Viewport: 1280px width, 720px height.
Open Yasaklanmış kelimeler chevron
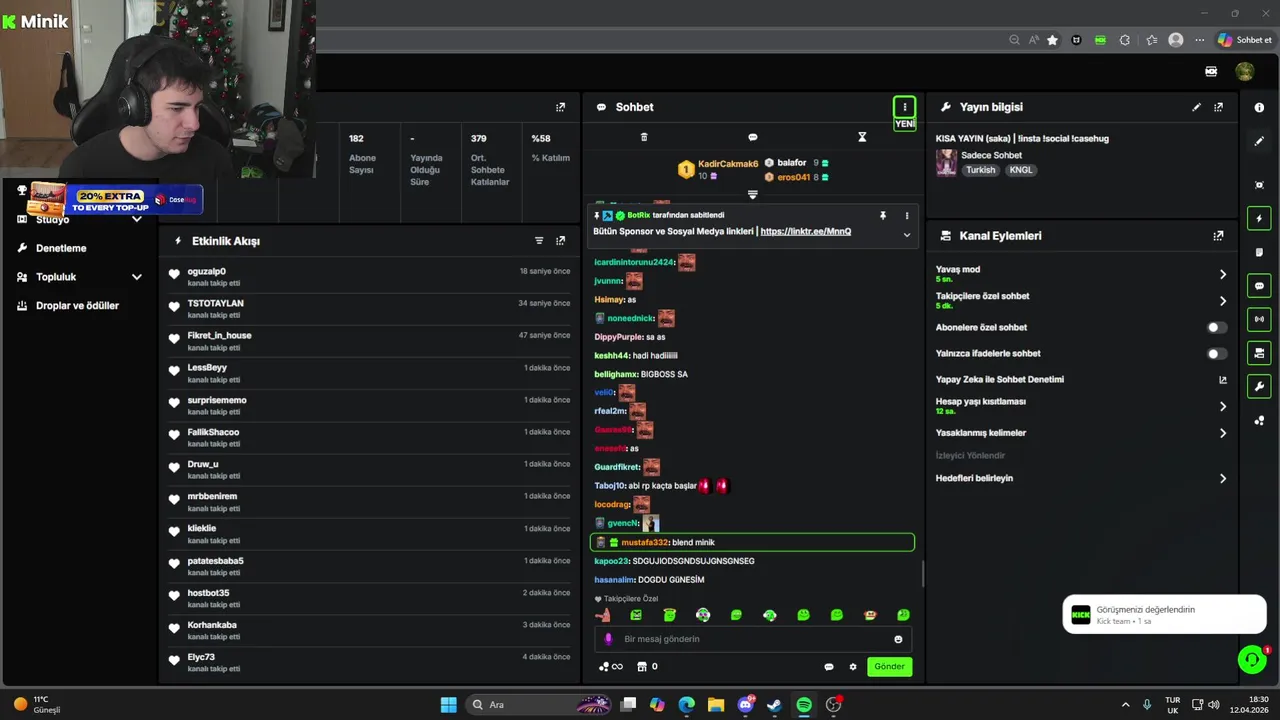tap(1222, 433)
